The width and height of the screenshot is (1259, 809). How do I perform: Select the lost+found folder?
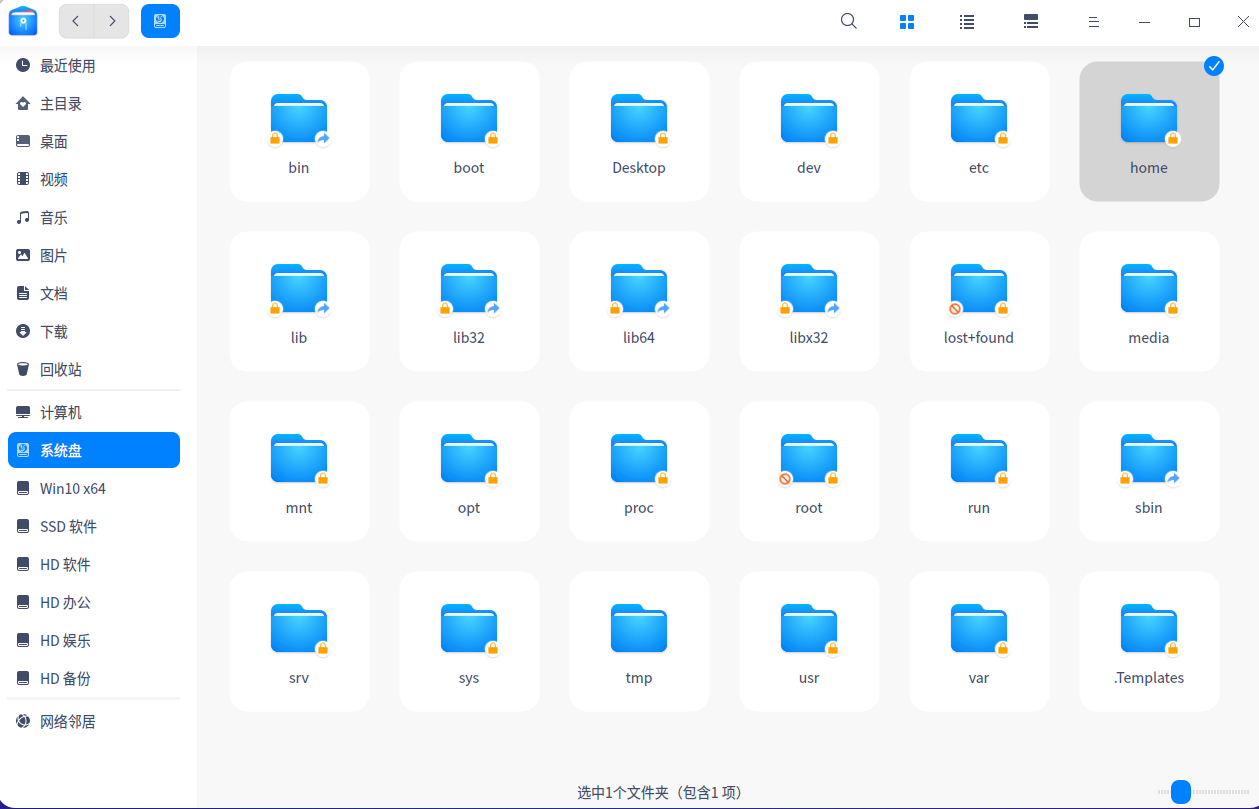[x=979, y=302]
